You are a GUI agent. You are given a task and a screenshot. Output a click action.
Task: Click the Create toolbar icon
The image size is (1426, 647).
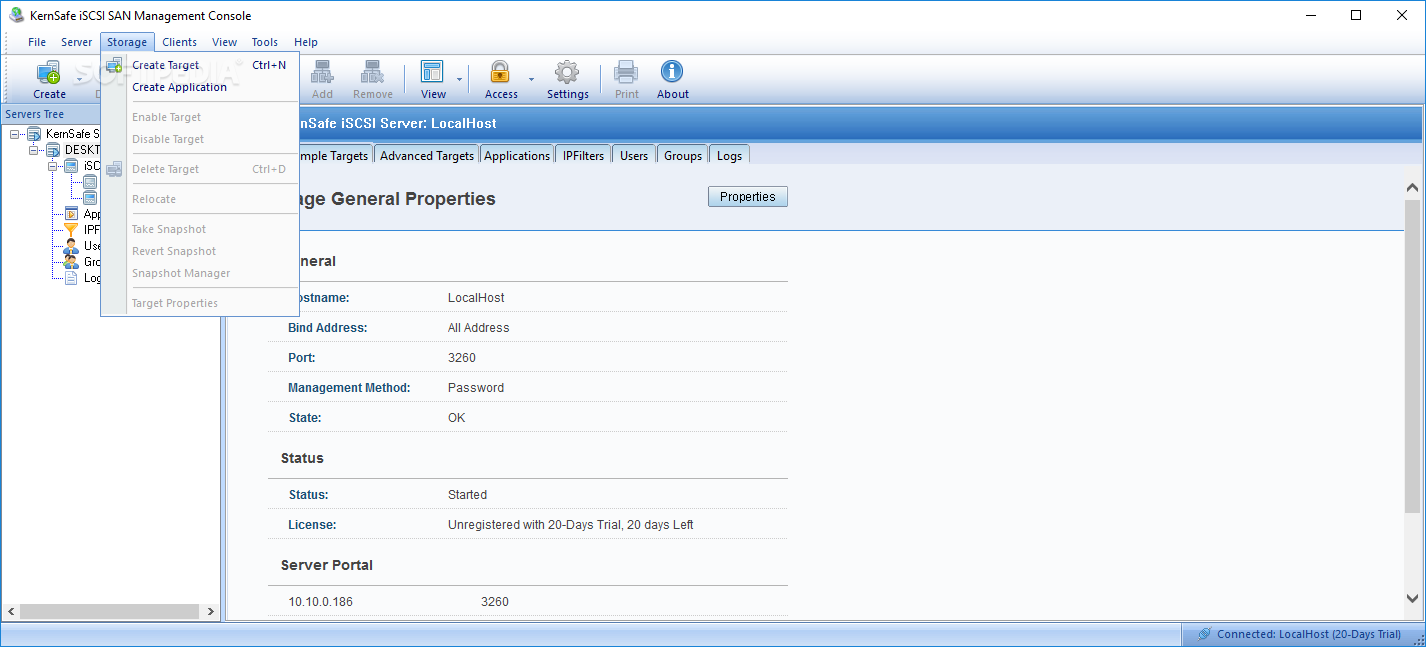[49, 72]
